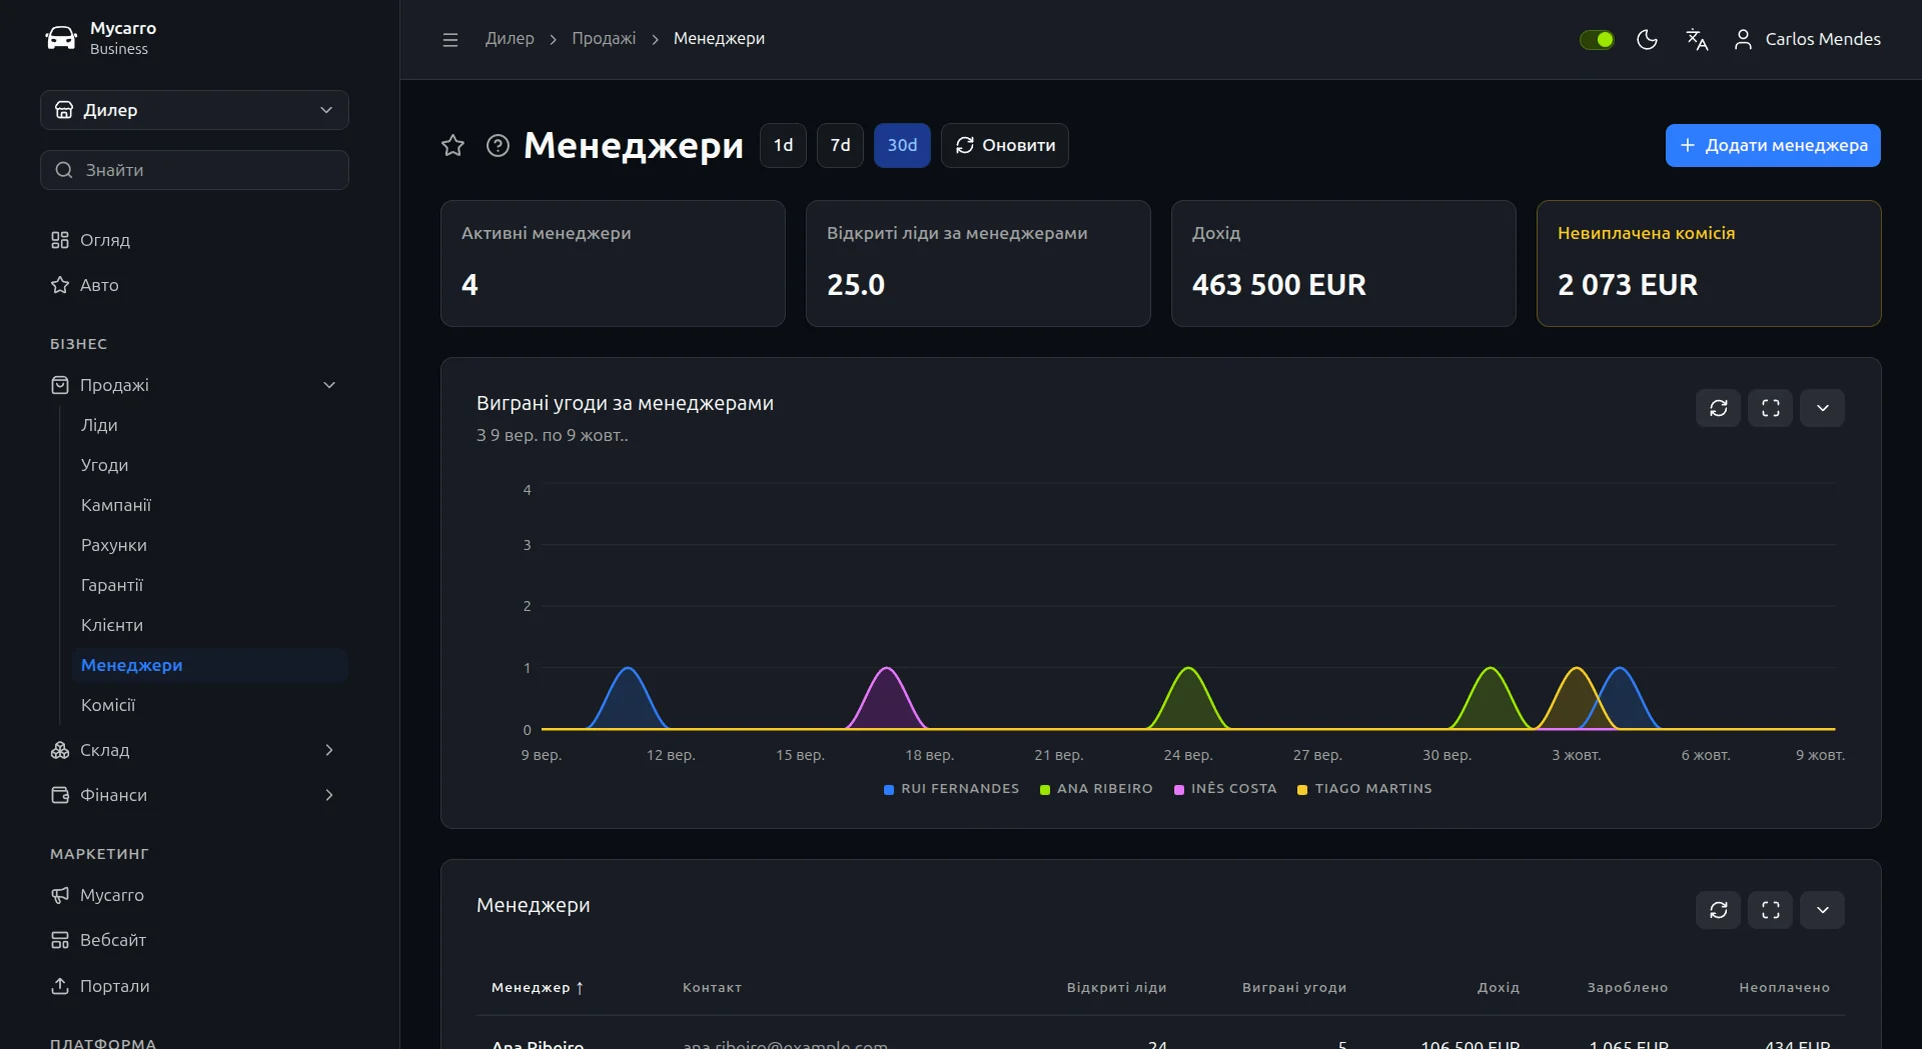Open the language translation icon
The width and height of the screenshot is (1922, 1049).
1697,39
